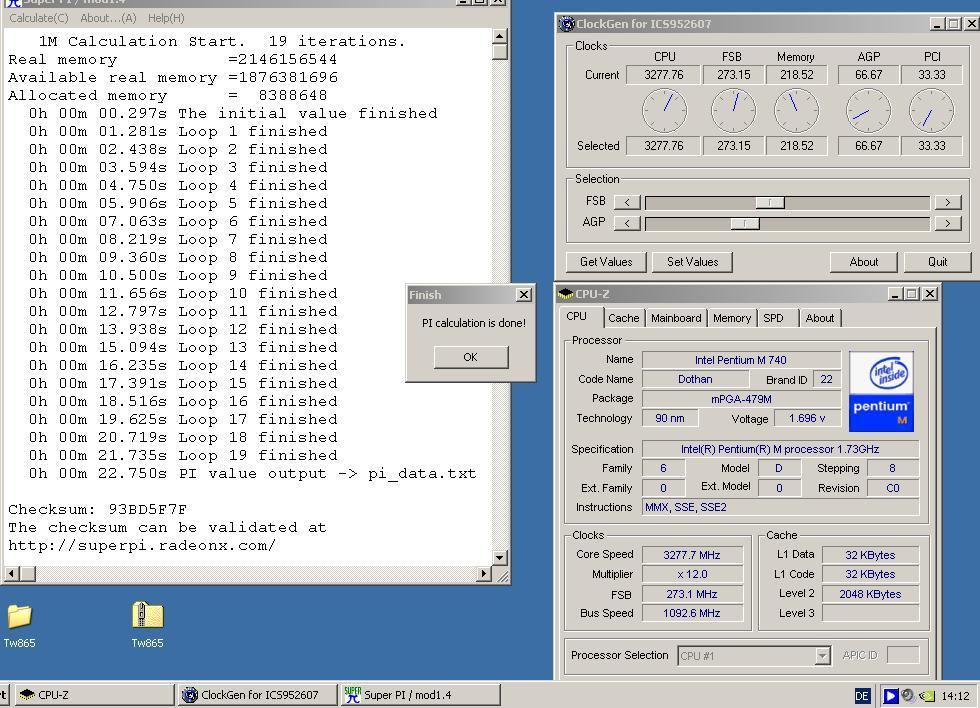Click the DE language indicator in tray
Image resolution: width=980 pixels, height=708 pixels.
point(862,696)
